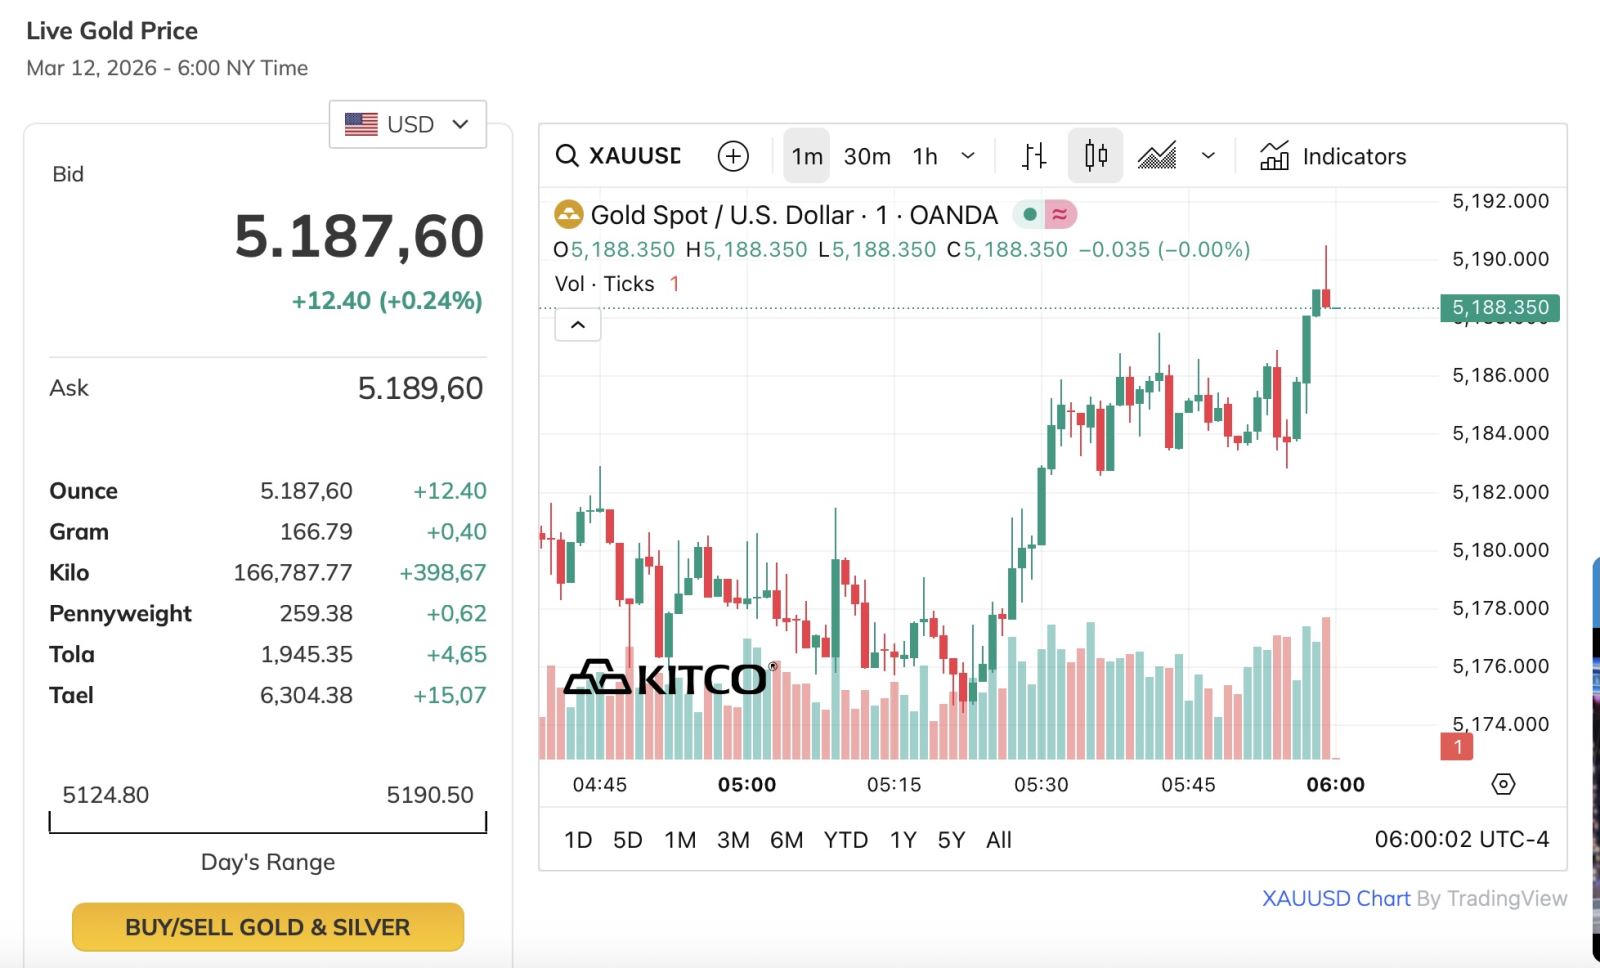Click the XAUUSD symbol search magnifier icon
1600x968 pixels.
click(x=567, y=156)
